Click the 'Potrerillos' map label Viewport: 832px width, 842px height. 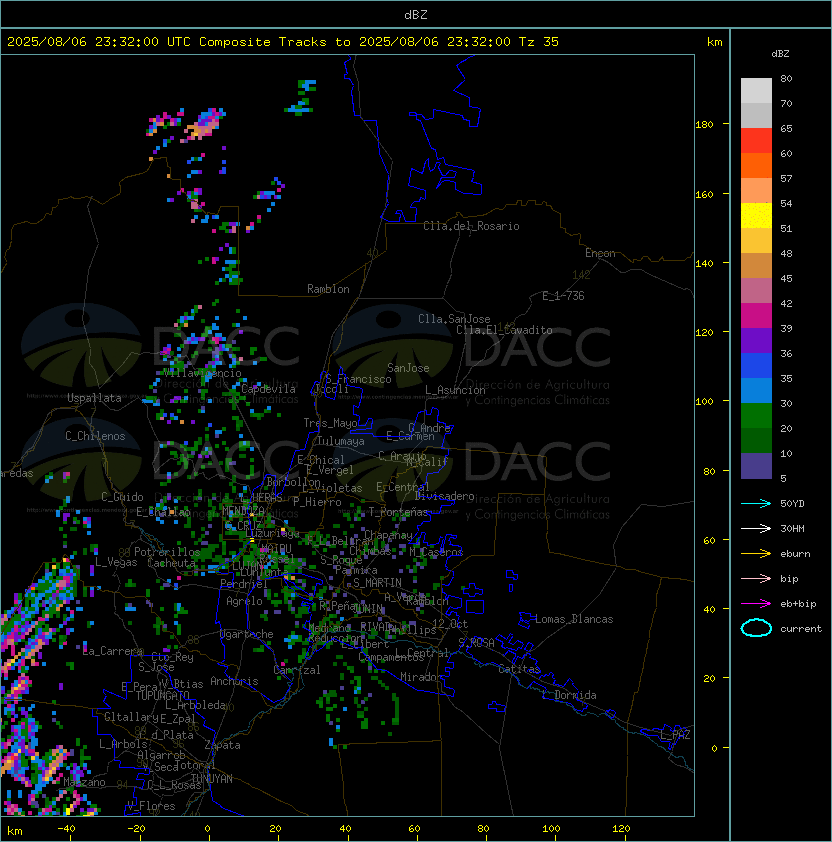coord(167,552)
